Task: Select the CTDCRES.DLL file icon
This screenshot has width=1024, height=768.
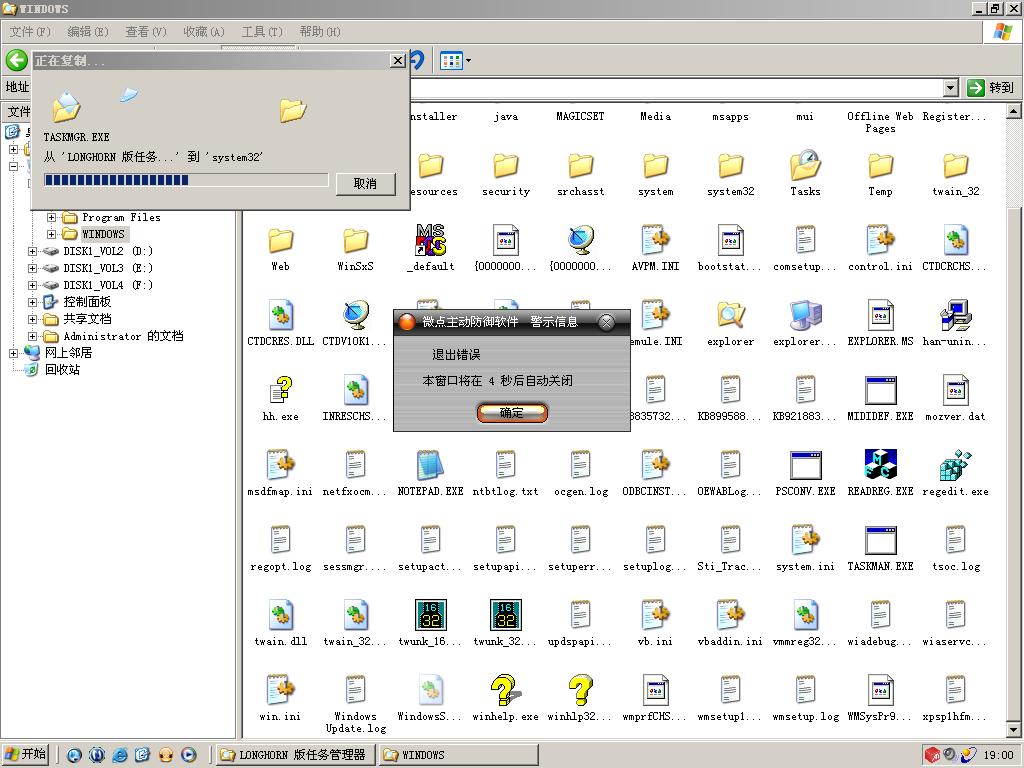Action: tap(280, 315)
